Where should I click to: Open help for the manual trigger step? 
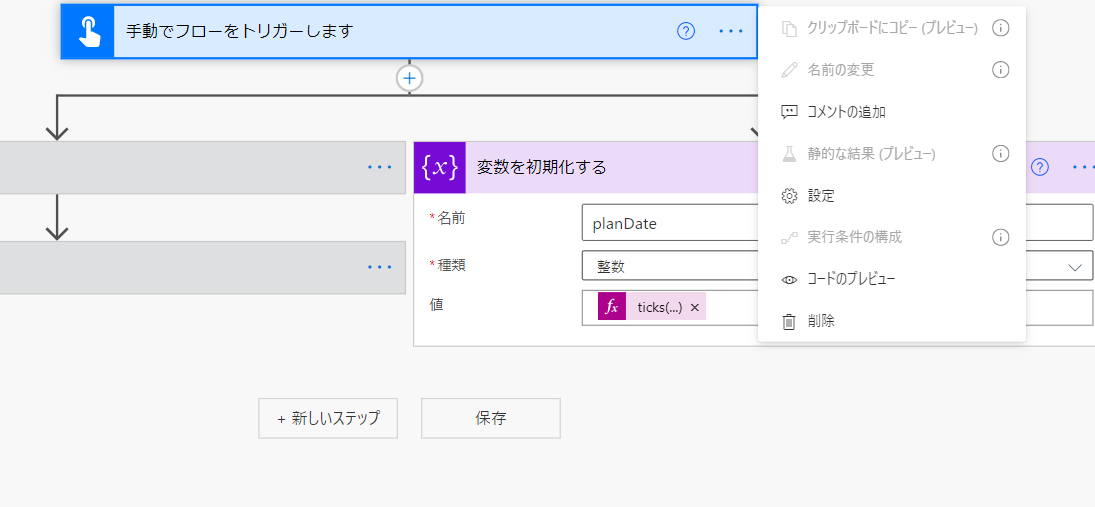point(686,31)
